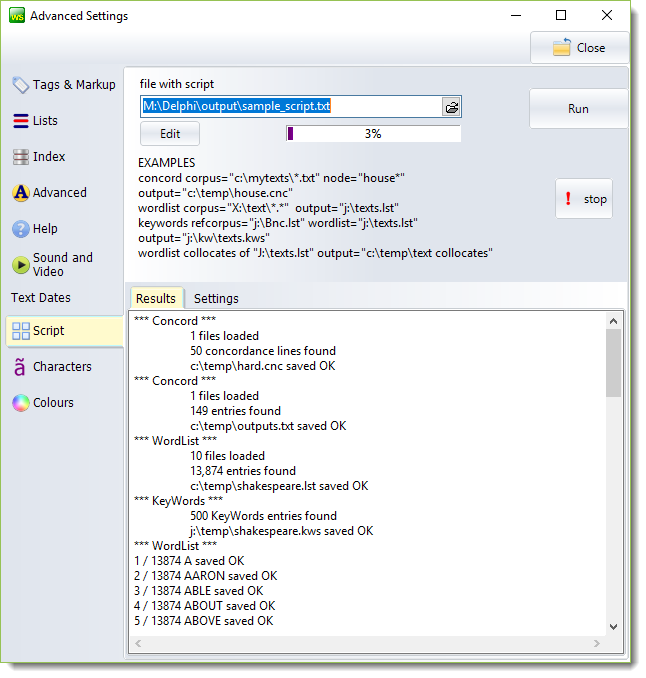
Task: Close the Advanced Settings window
Action: tap(579, 48)
